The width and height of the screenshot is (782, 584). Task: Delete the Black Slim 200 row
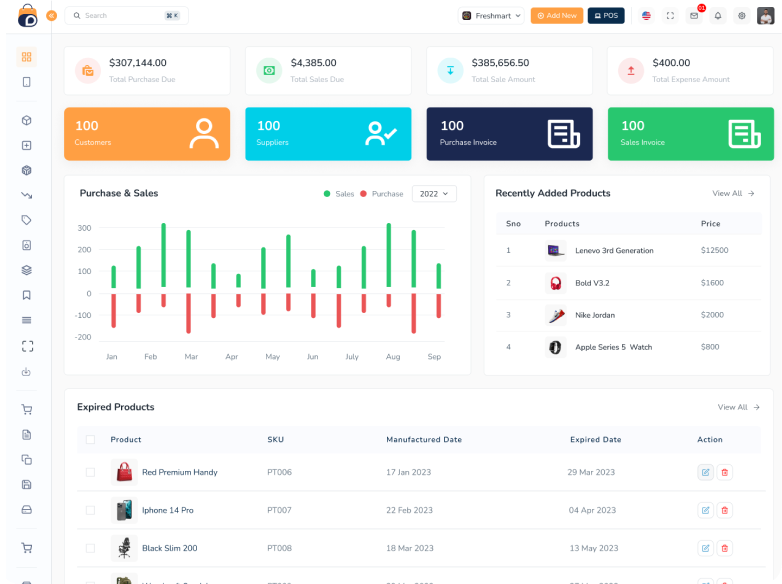(725, 548)
